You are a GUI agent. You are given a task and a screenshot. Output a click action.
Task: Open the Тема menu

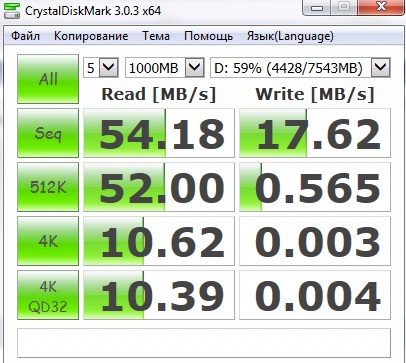156,36
